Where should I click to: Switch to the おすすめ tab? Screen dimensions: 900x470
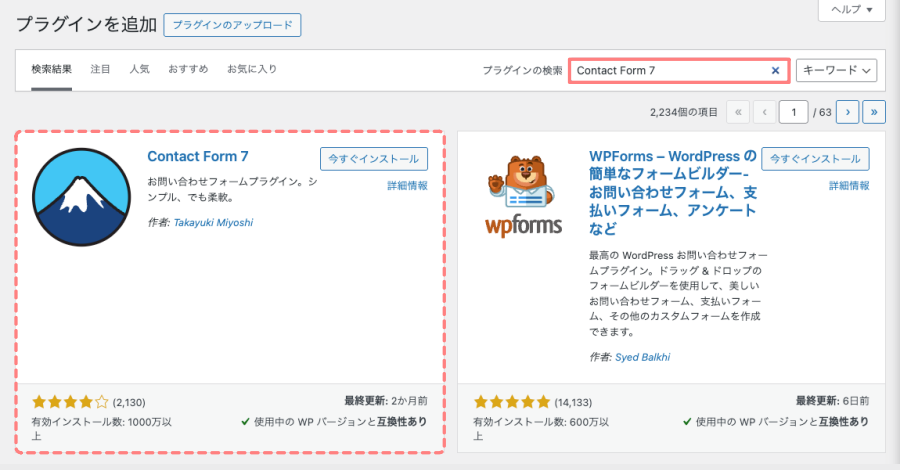tap(188, 69)
